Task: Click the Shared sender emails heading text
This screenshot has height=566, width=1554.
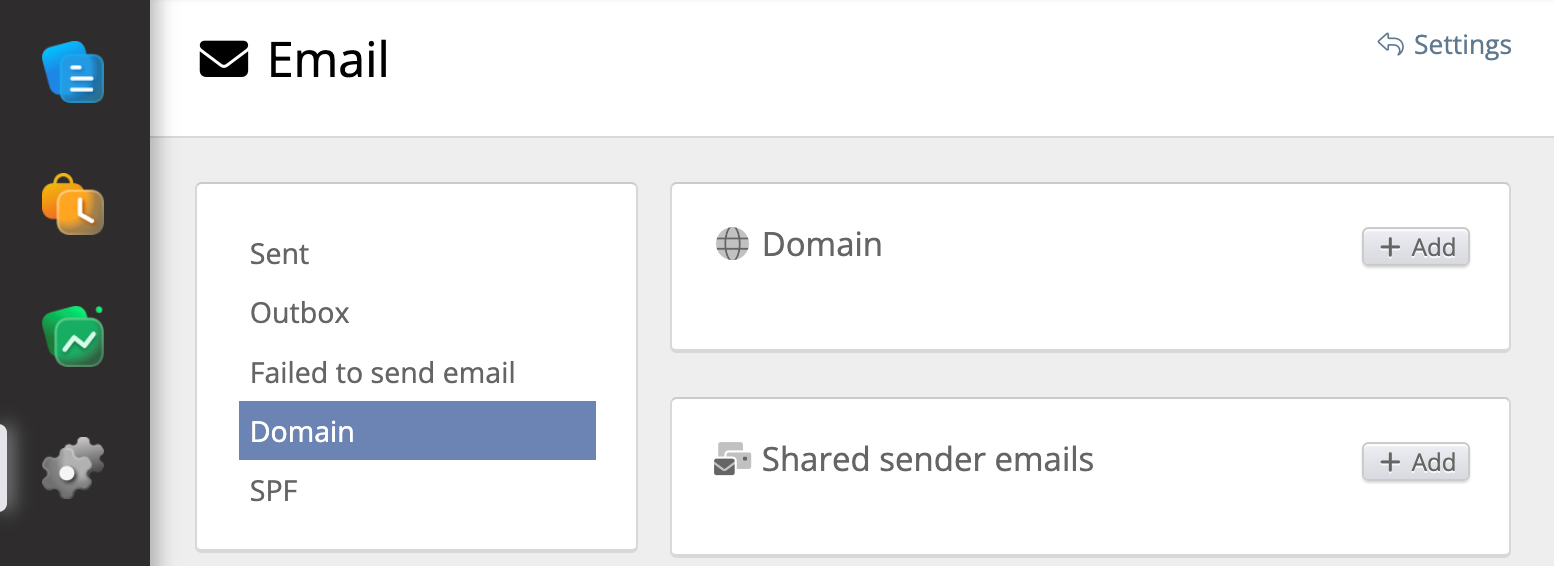Action: [927, 460]
